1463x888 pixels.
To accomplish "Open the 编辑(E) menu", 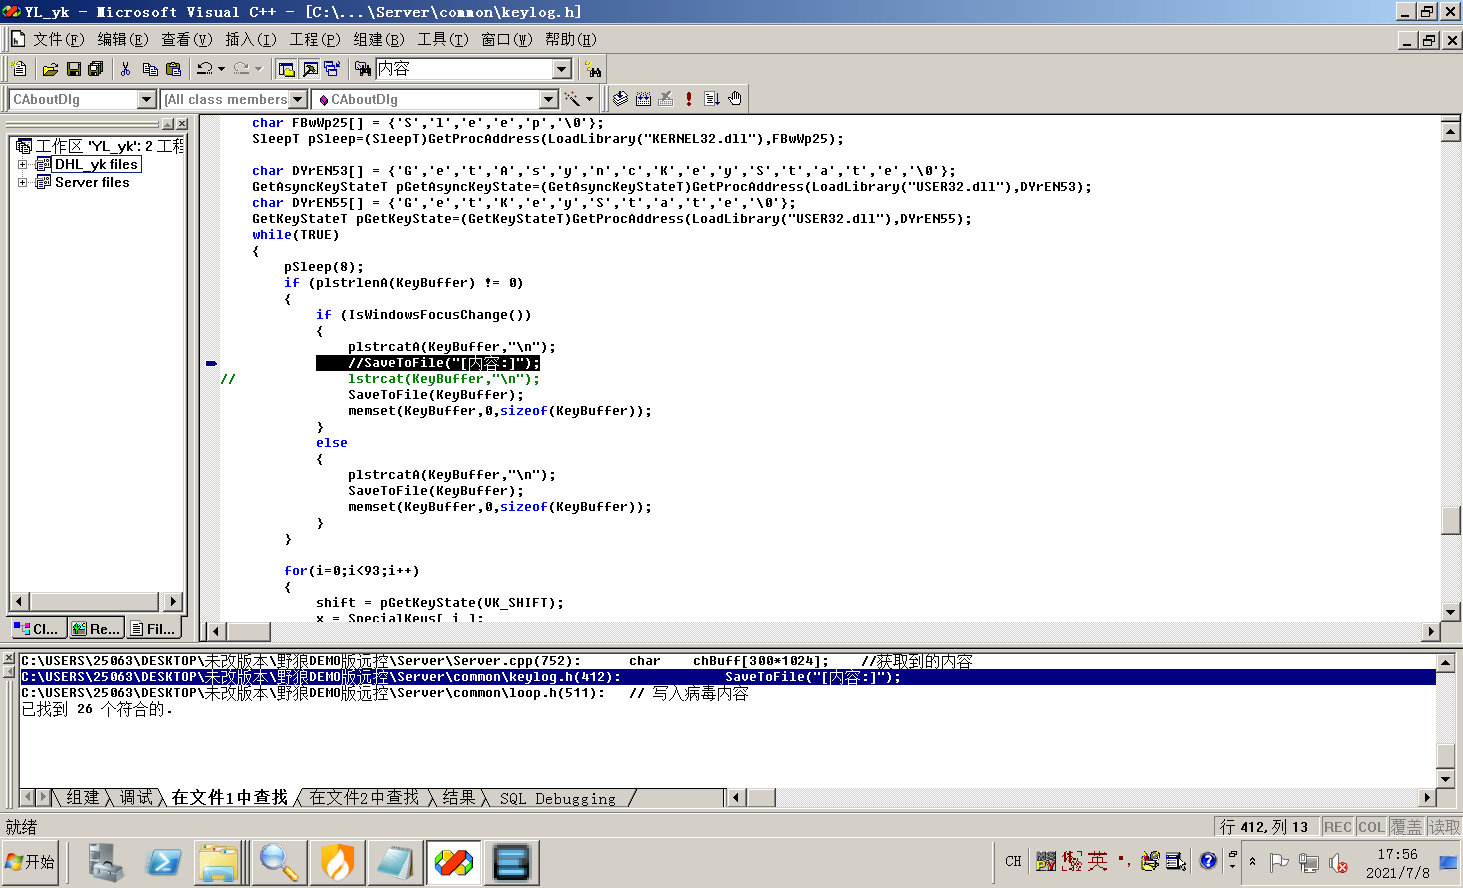I will tap(123, 39).
